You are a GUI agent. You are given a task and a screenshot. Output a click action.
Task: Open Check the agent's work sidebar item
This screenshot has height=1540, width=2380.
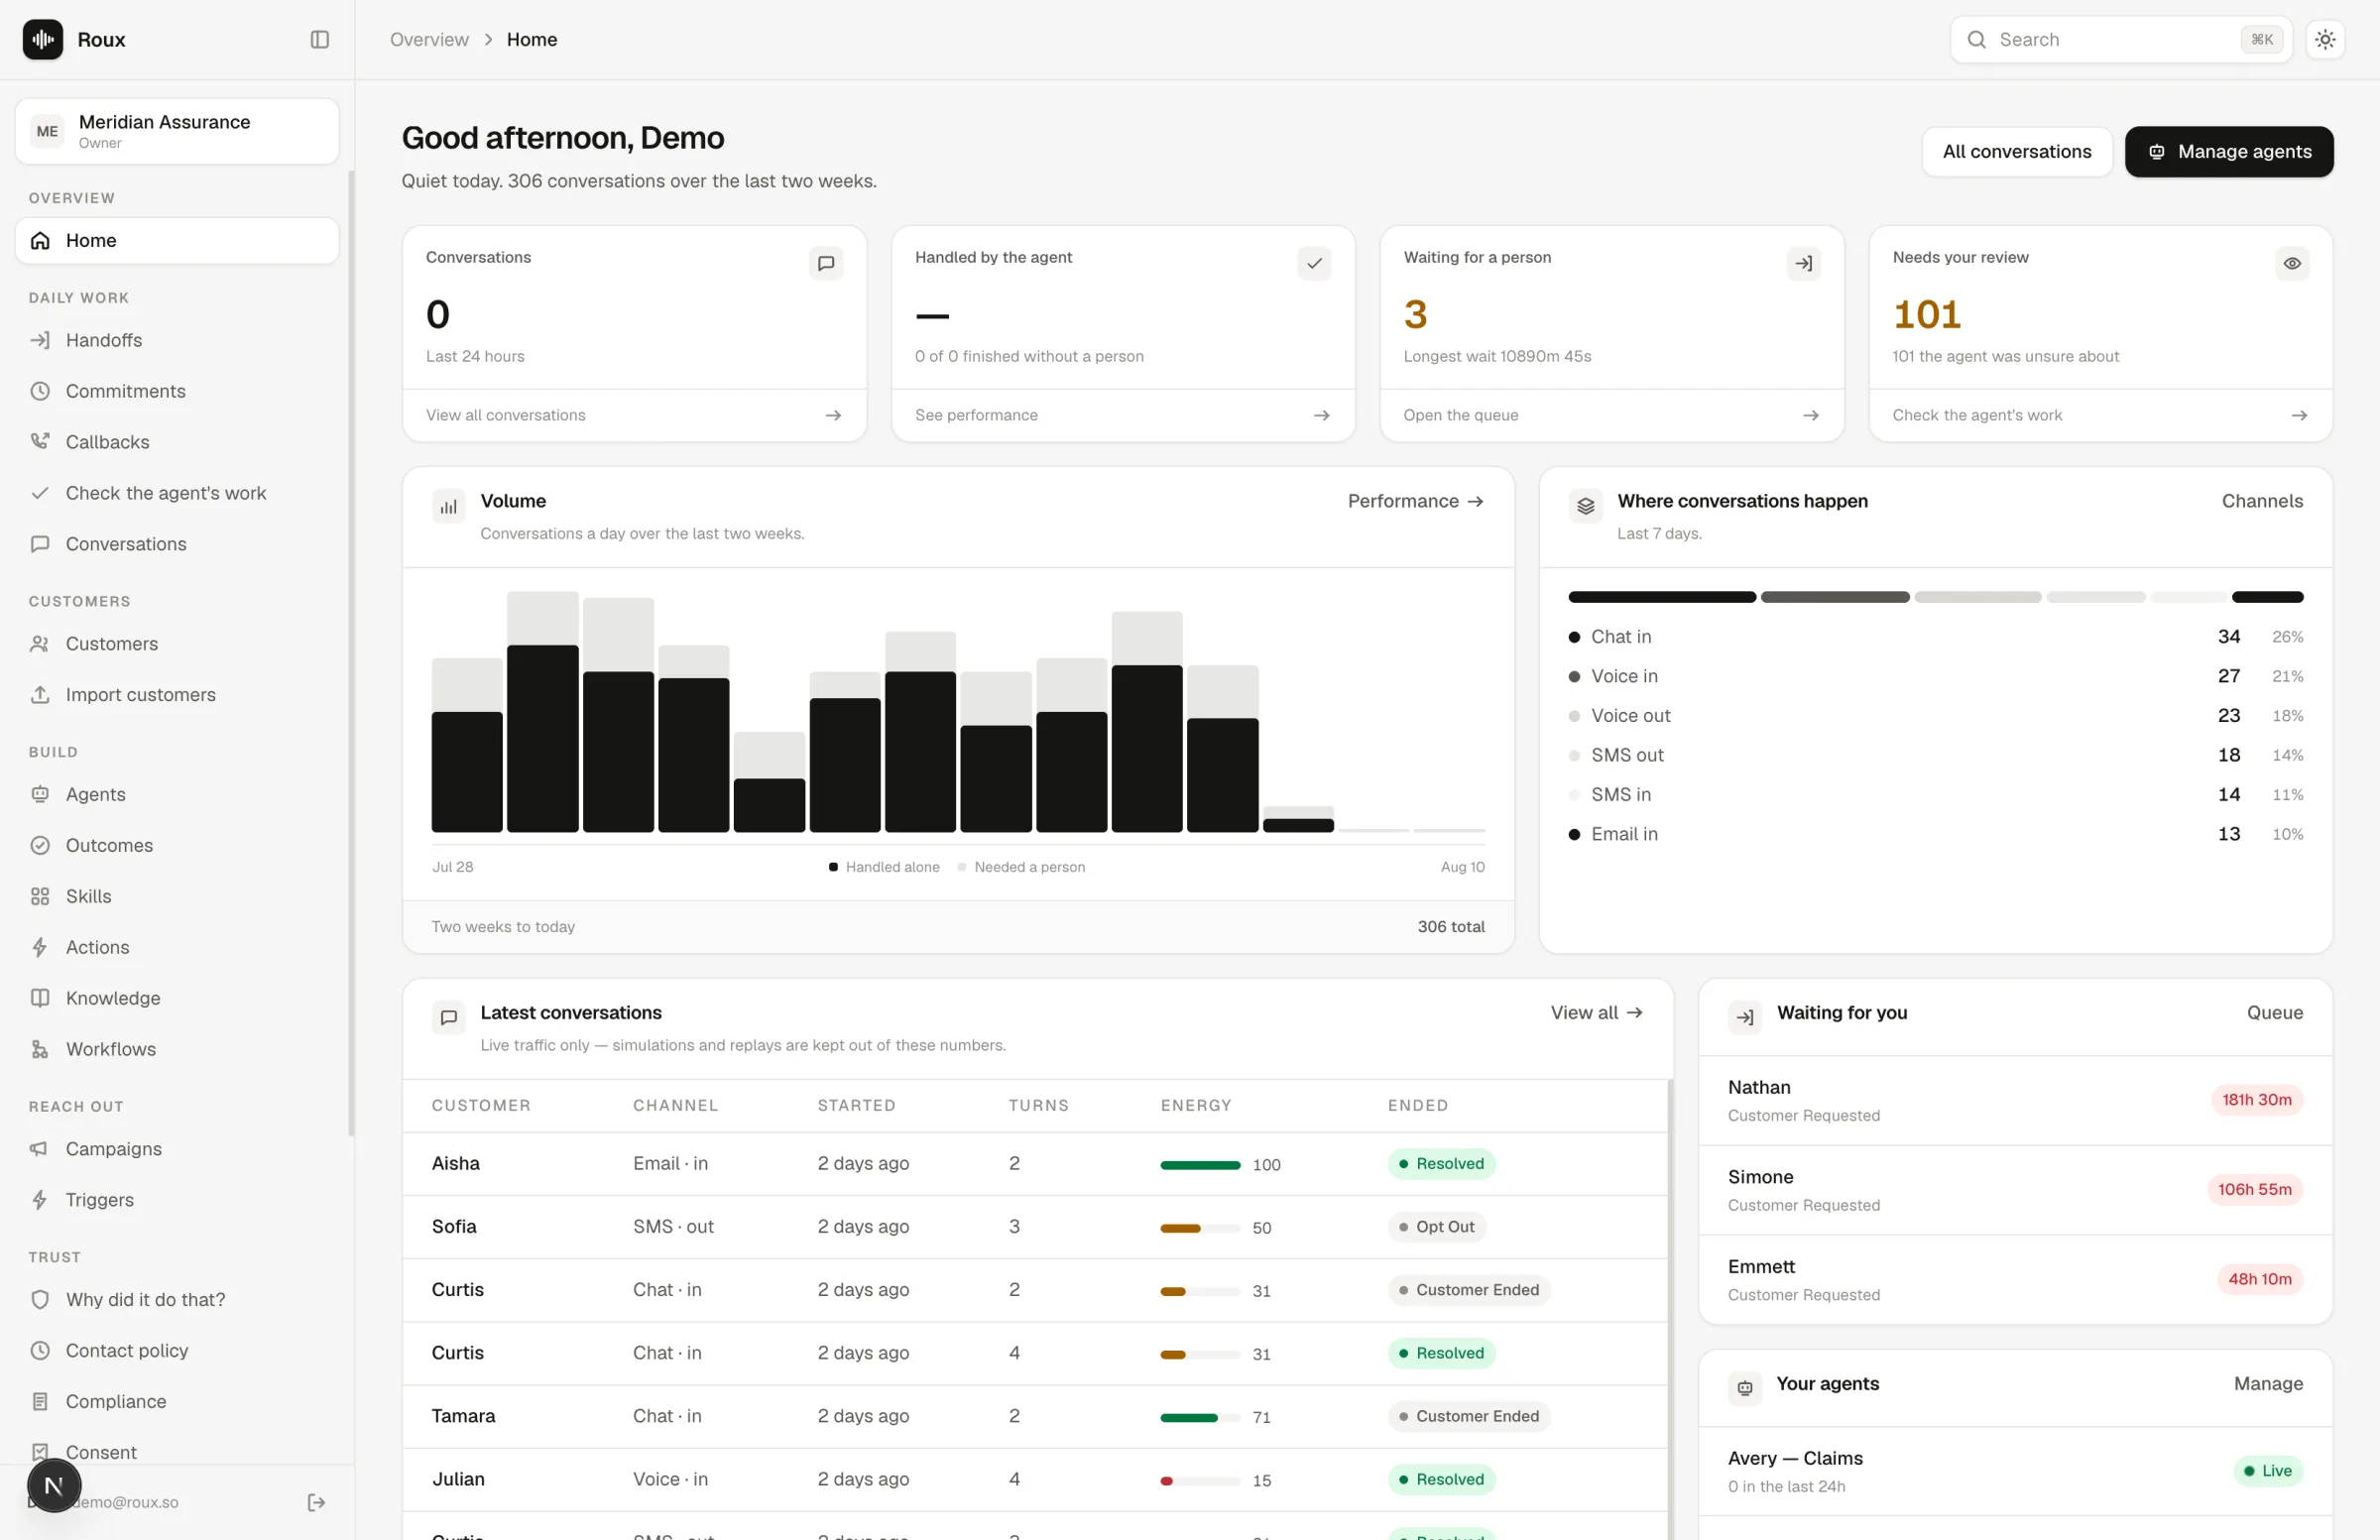[x=177, y=493]
